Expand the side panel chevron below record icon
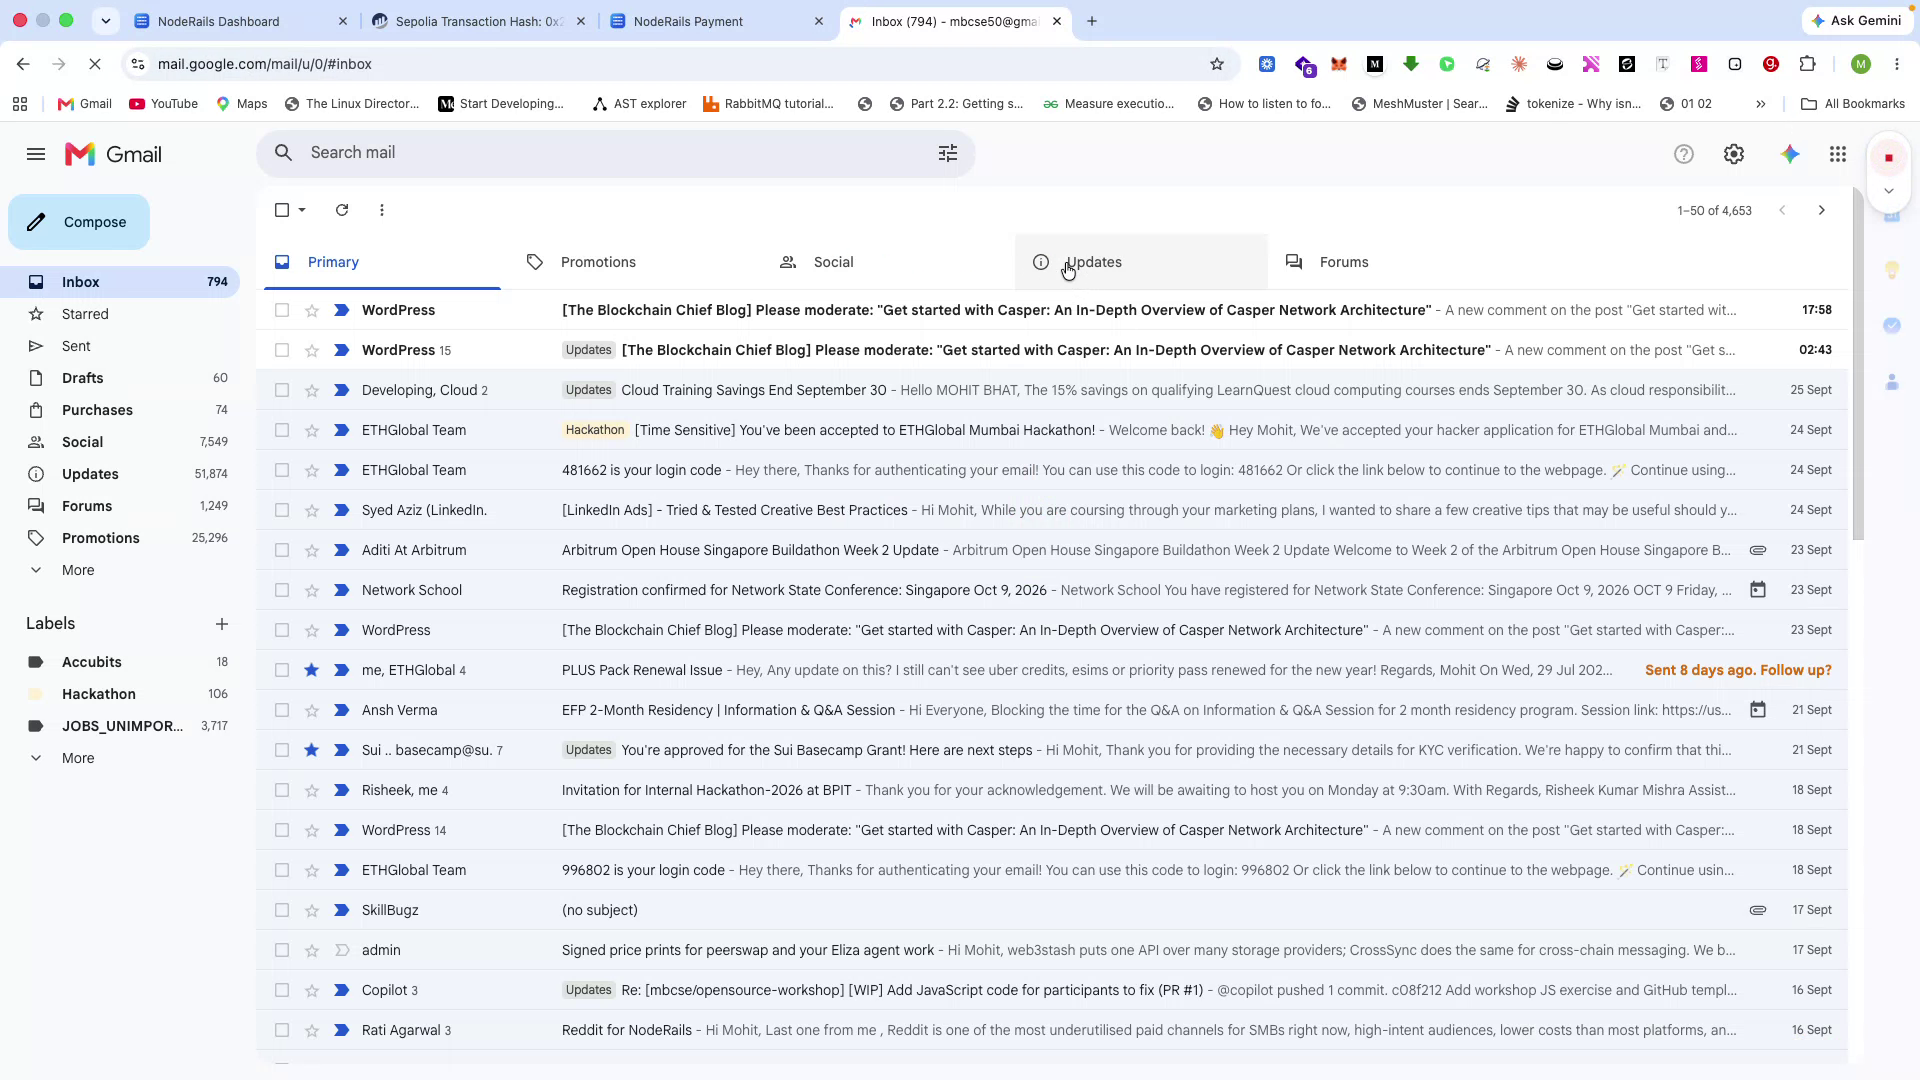Viewport: 1920px width, 1080px height. (1889, 191)
